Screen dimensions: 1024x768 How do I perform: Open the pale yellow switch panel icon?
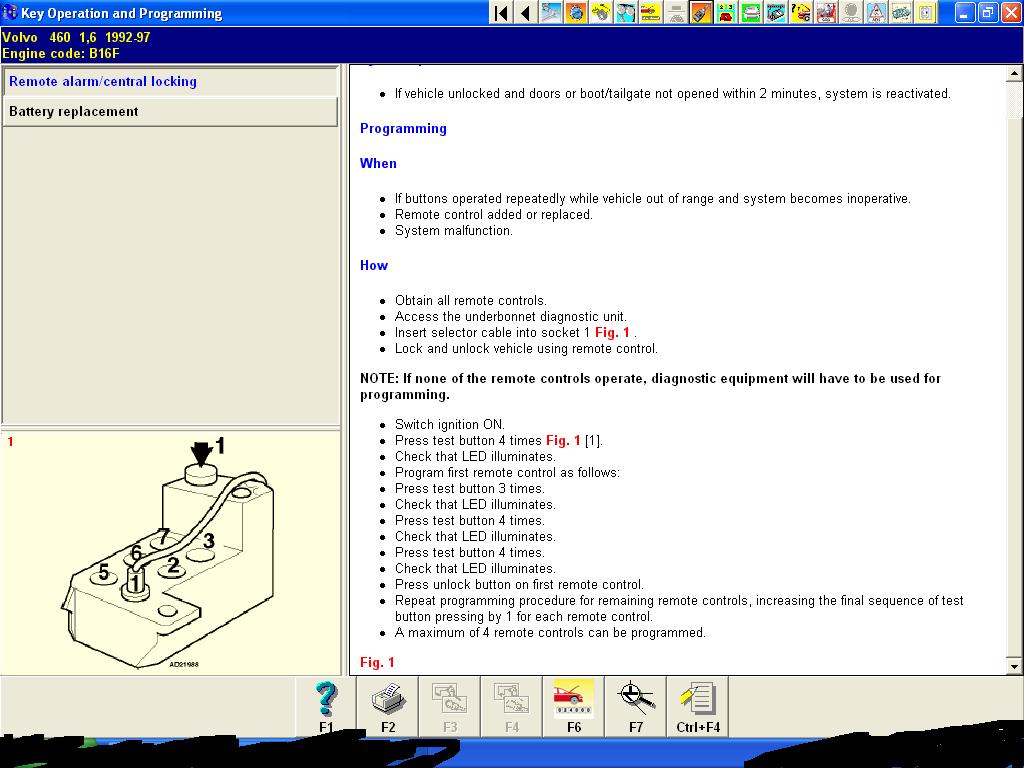tap(925, 12)
